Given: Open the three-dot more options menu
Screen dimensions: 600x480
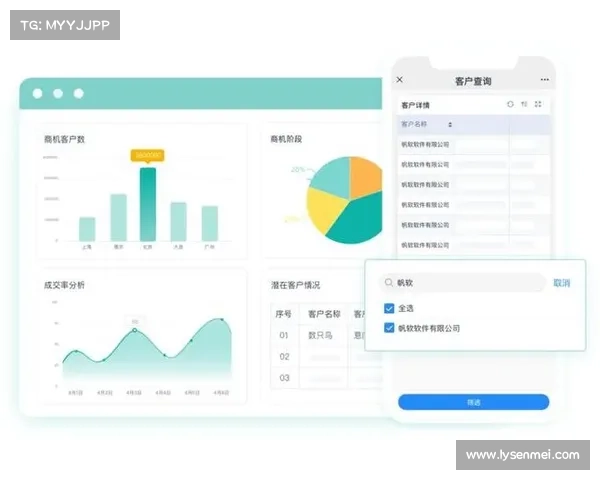Looking at the screenshot, I should point(545,80).
